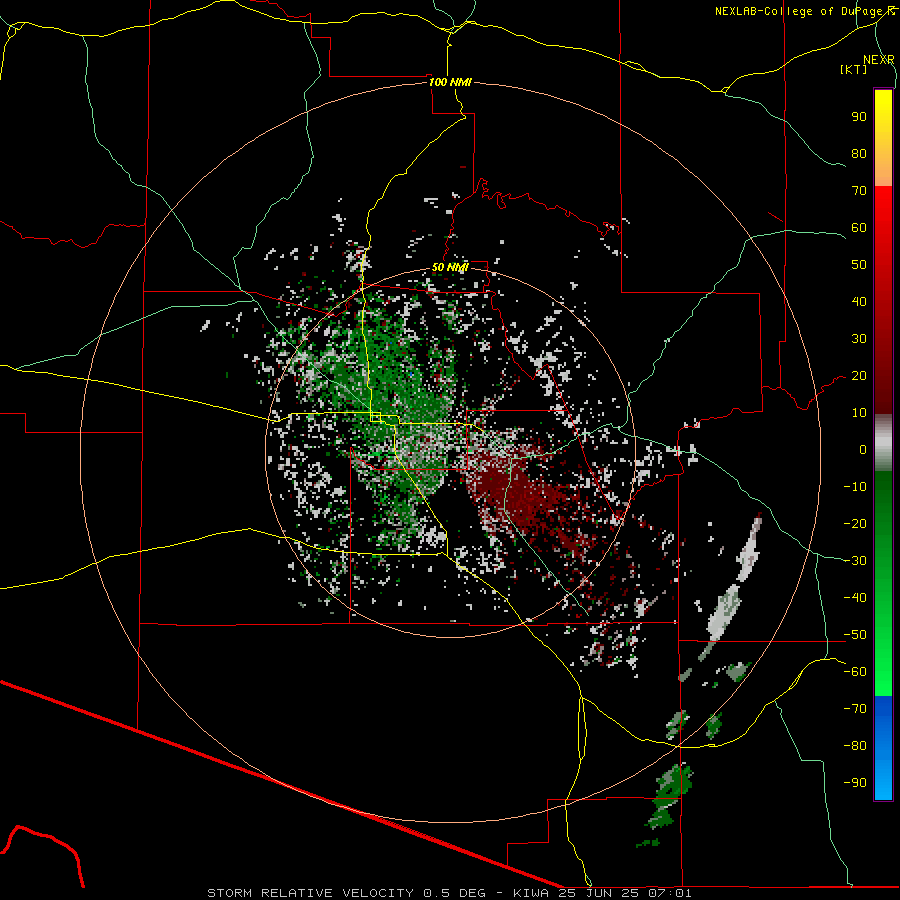
Task: Click the -10 value on velocity scale
Action: click(x=855, y=487)
